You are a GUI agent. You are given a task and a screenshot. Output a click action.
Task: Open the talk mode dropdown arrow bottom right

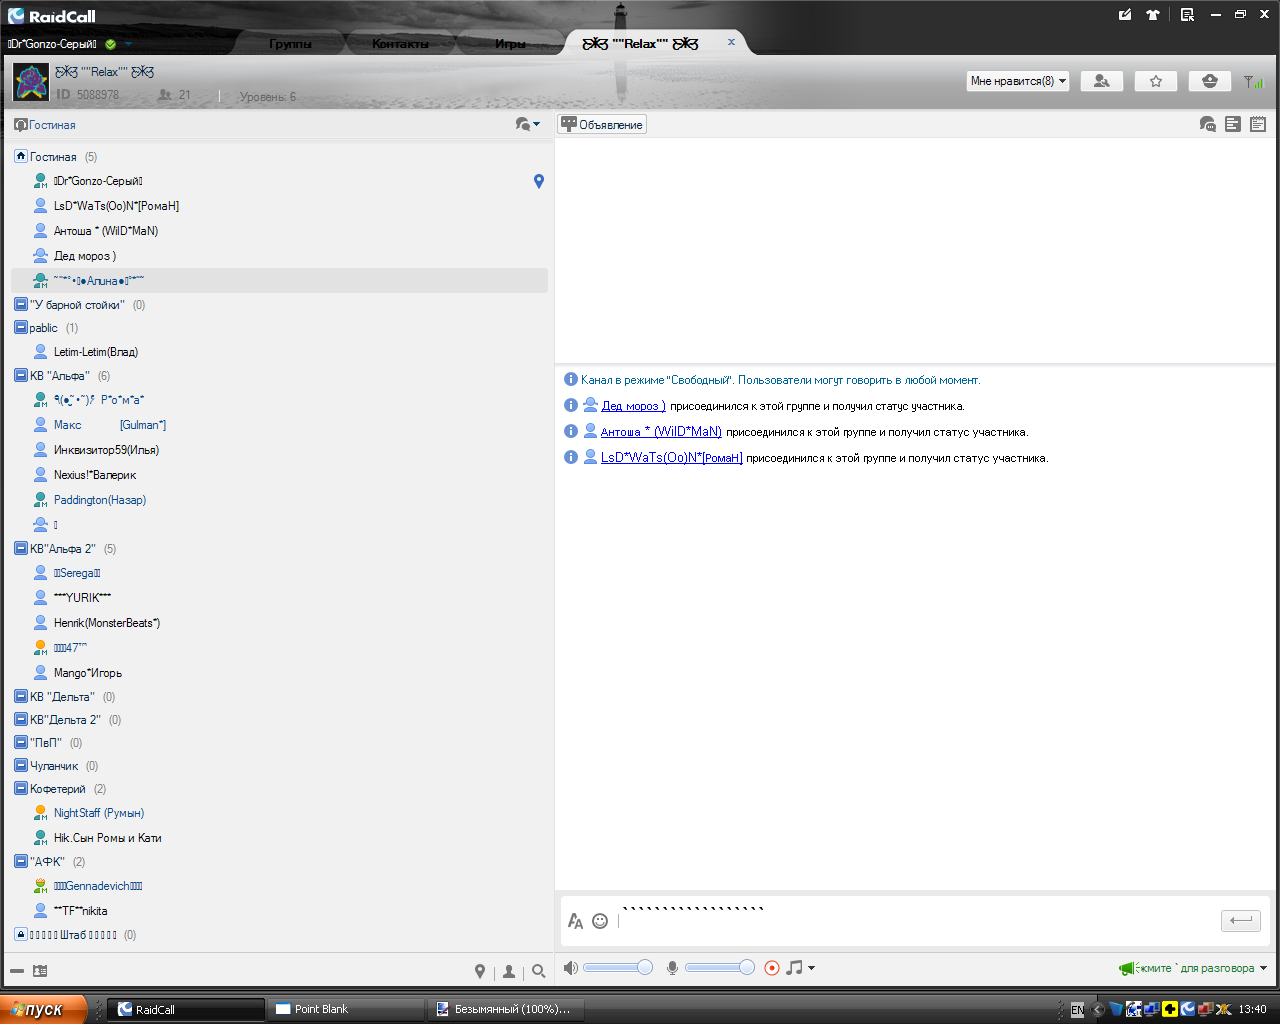pyautogui.click(x=1263, y=968)
